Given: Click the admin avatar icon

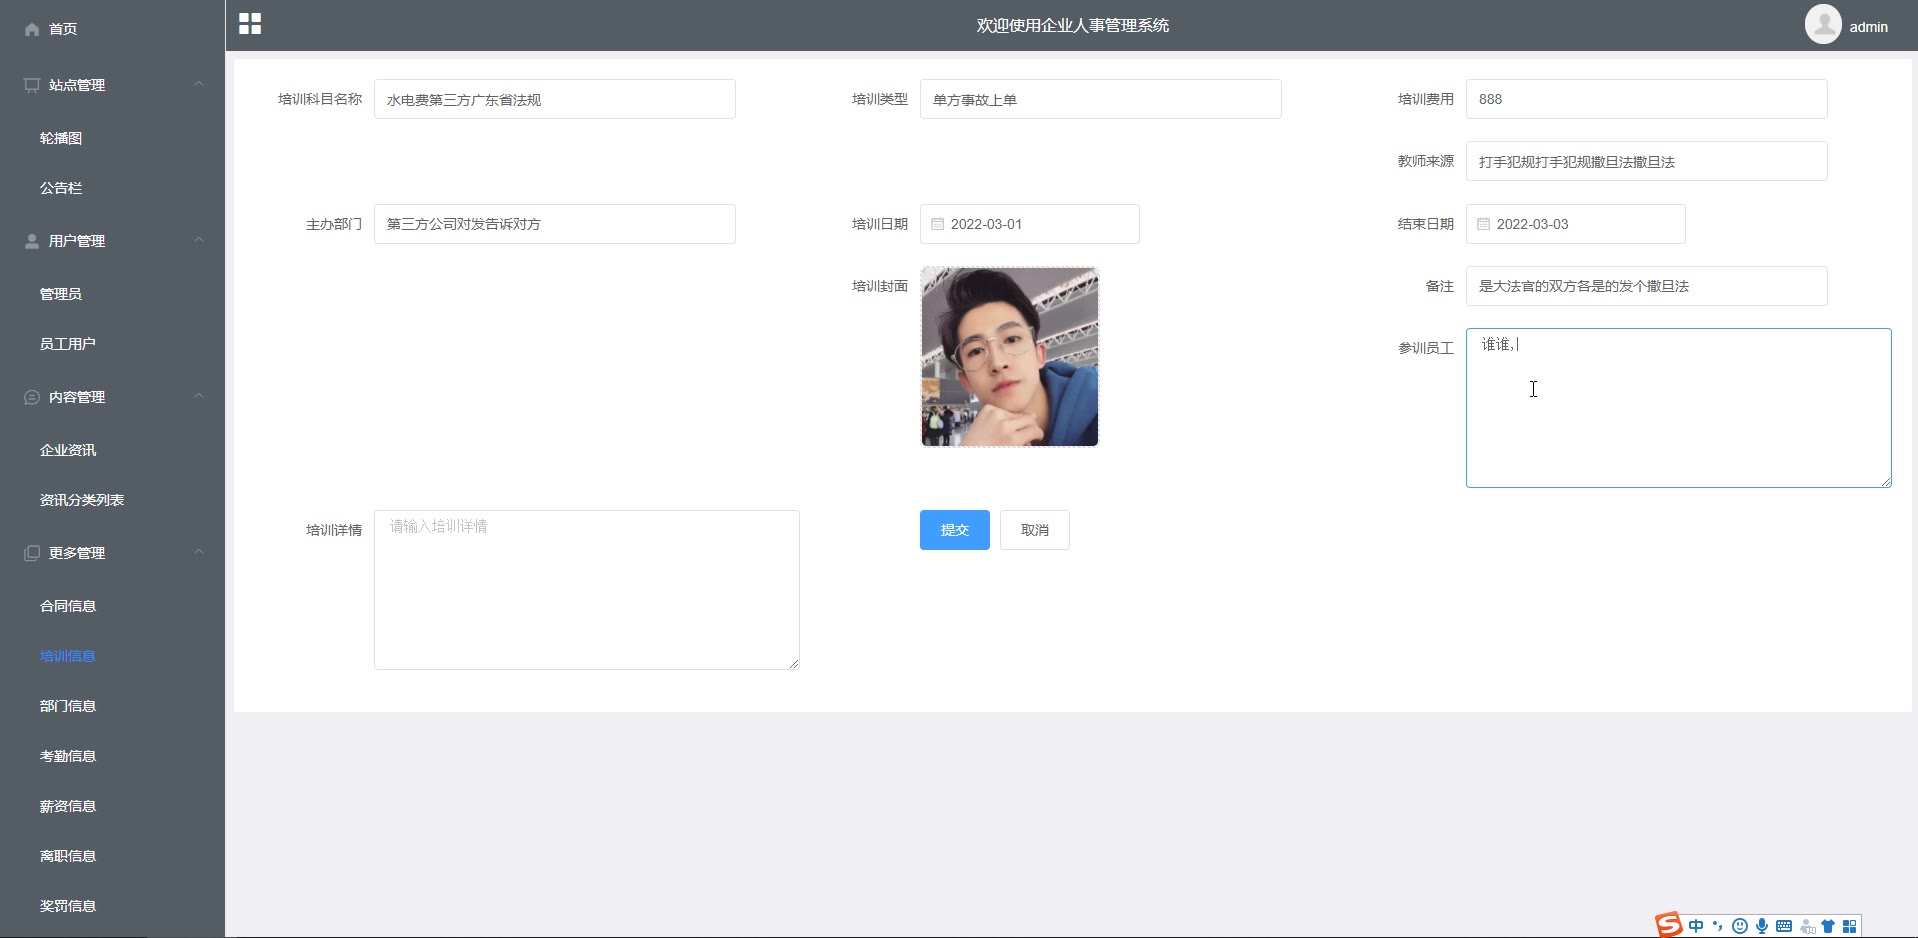Looking at the screenshot, I should point(1823,24).
